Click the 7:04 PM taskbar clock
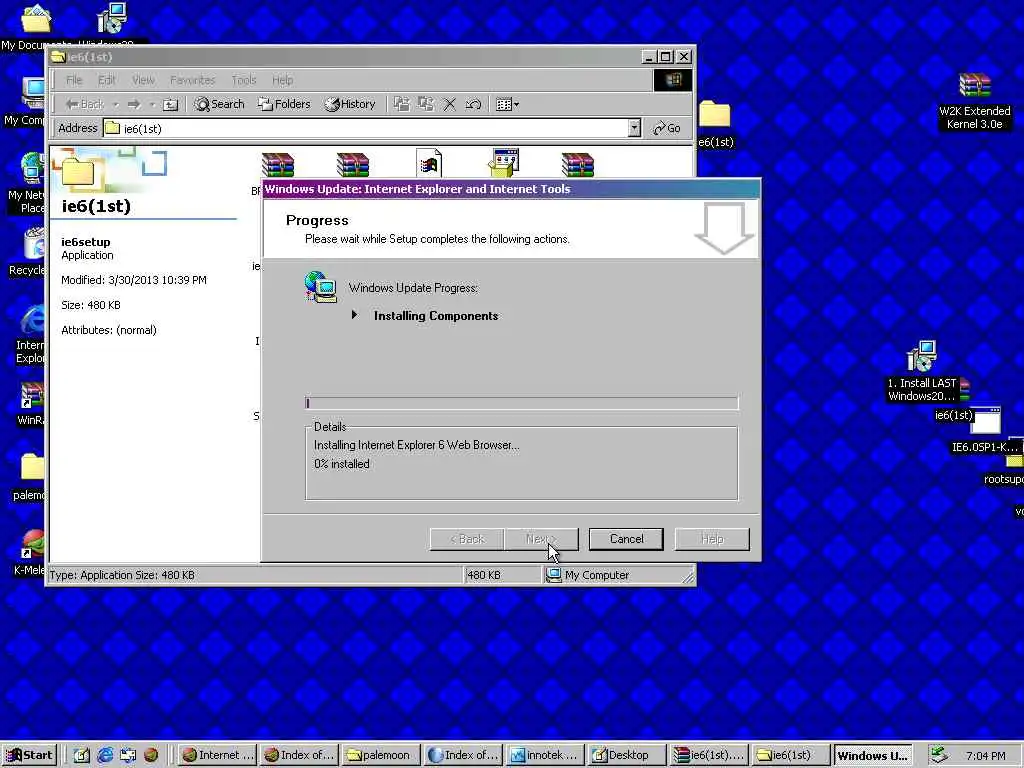The image size is (1024, 768). click(985, 756)
